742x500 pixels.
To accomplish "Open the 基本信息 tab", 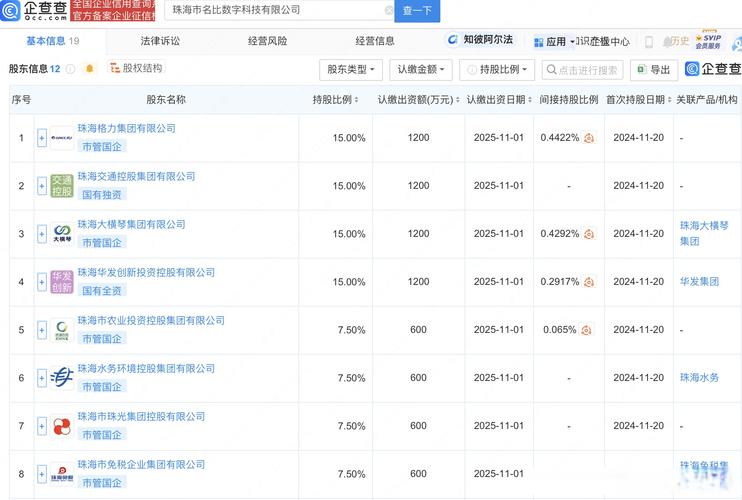I will tap(53, 41).
